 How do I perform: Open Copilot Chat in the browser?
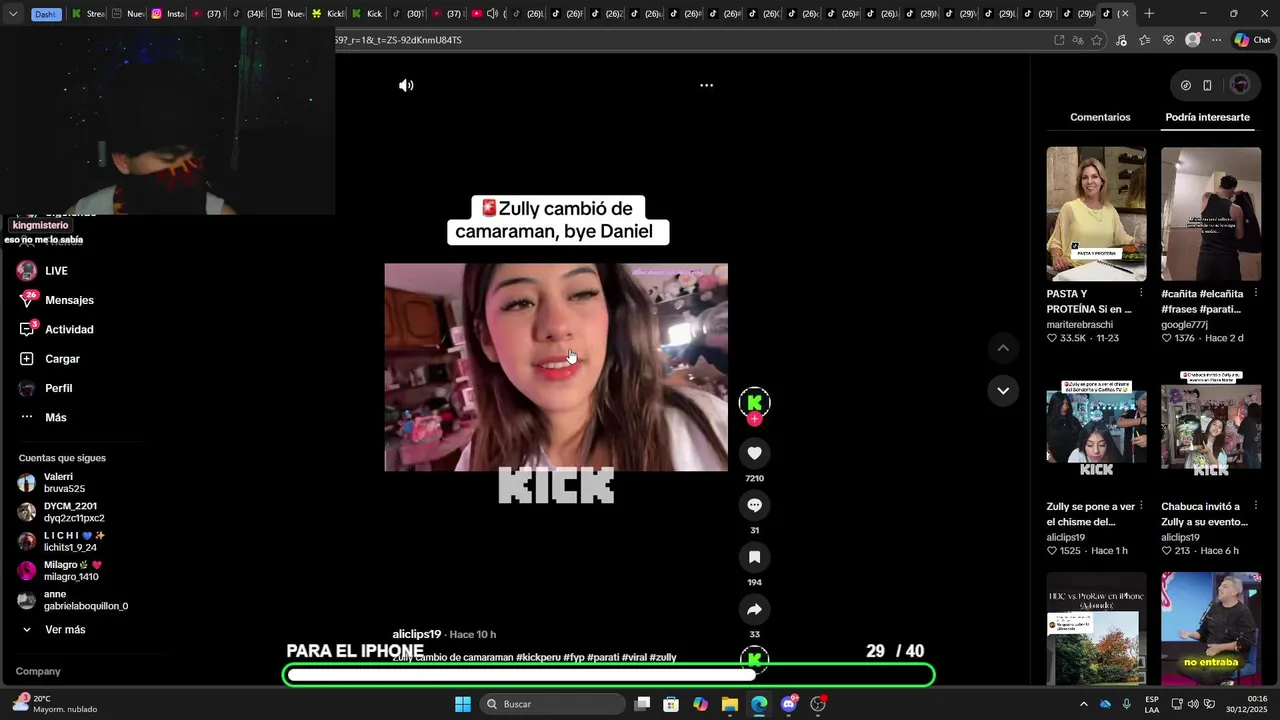(x=1252, y=40)
